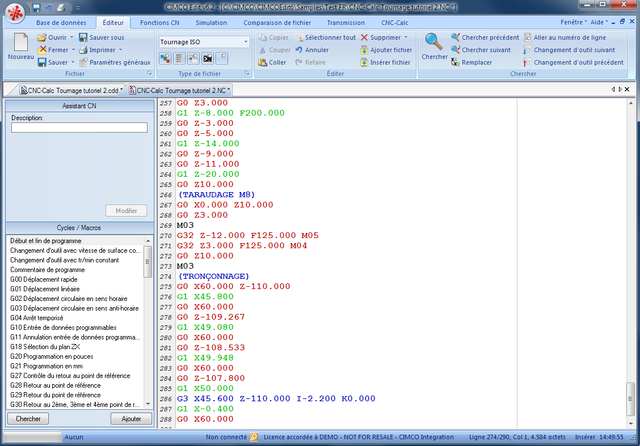Open Remplacer dialog
This screenshot has height=446, width=640.
471,62
